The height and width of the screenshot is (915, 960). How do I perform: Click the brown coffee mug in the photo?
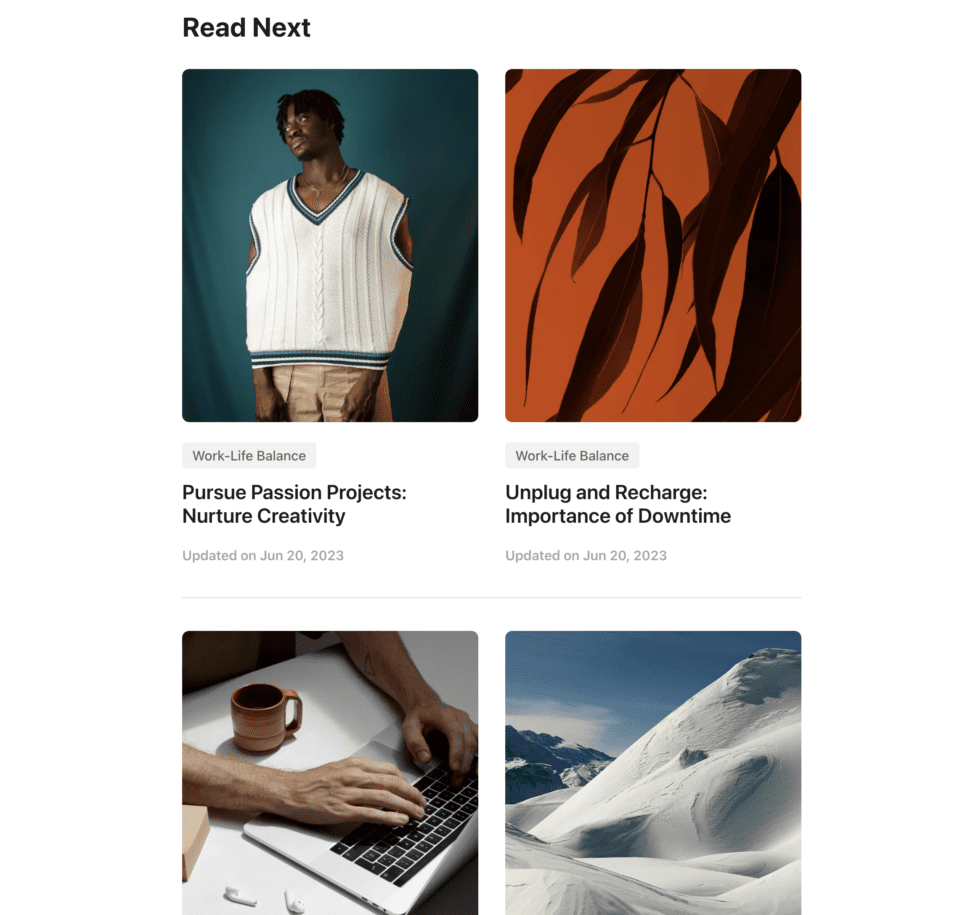tap(265, 717)
